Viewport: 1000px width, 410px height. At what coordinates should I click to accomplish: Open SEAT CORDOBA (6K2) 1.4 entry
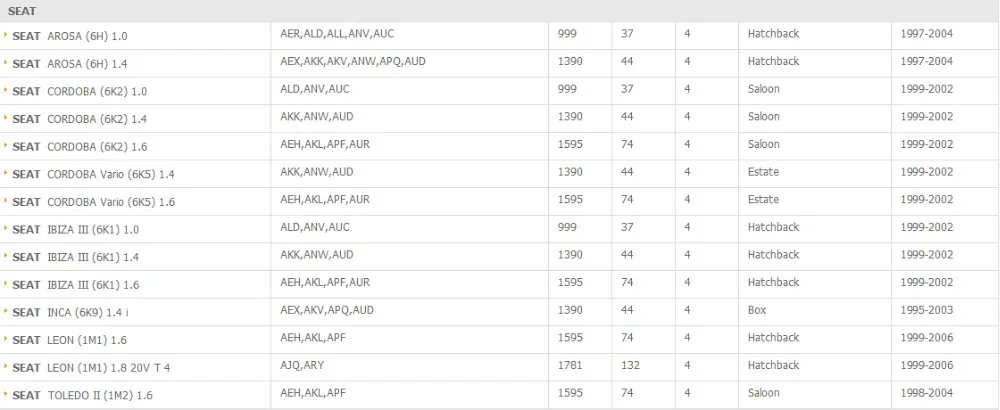pyautogui.click(x=80, y=119)
